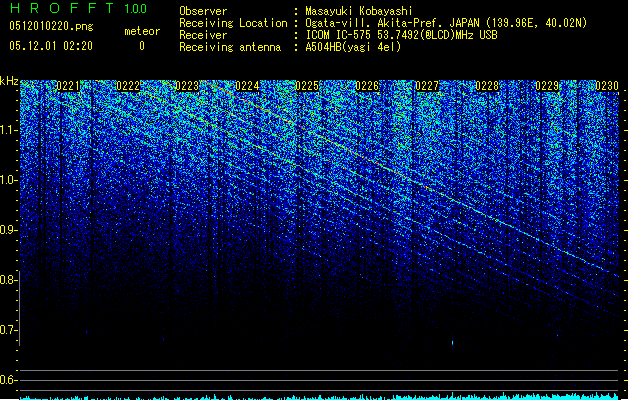
Task: Click the 0224 time marker
Action: tap(248, 86)
